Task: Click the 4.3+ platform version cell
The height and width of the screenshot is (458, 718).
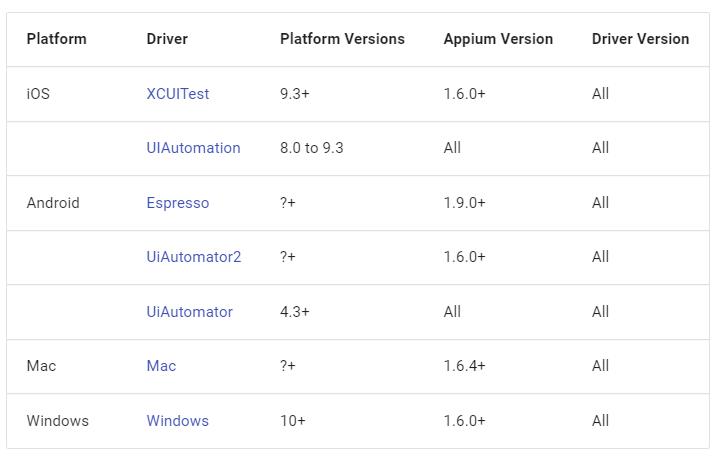Action: 295,312
